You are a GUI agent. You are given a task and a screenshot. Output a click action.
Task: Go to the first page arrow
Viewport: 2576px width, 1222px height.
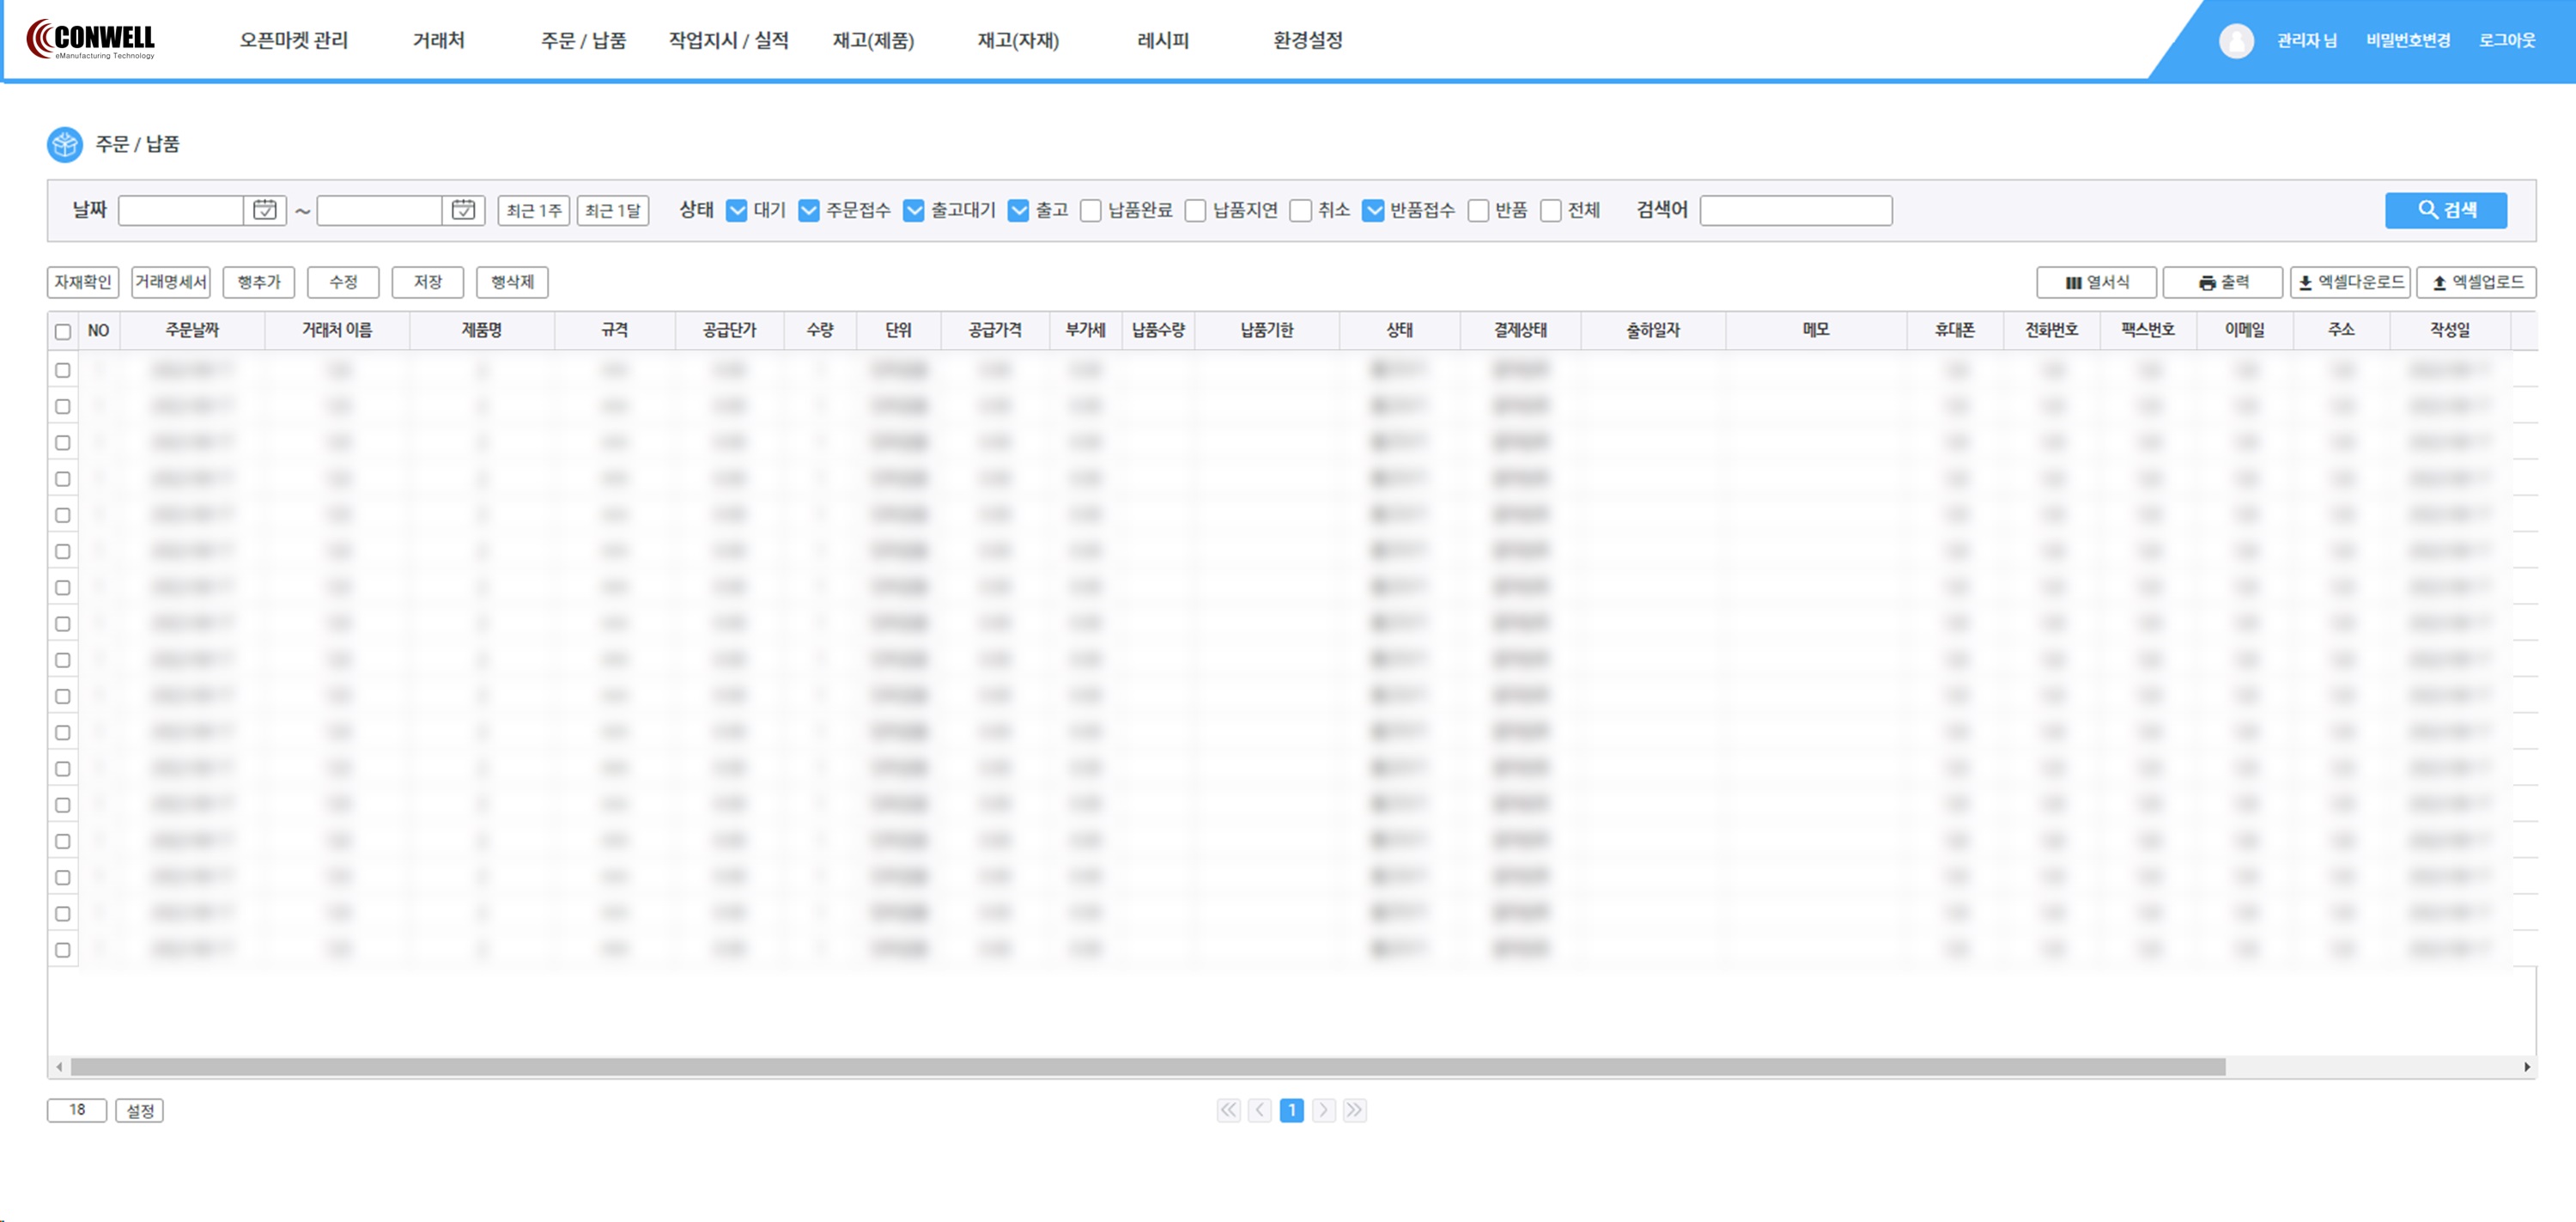(x=1228, y=1110)
